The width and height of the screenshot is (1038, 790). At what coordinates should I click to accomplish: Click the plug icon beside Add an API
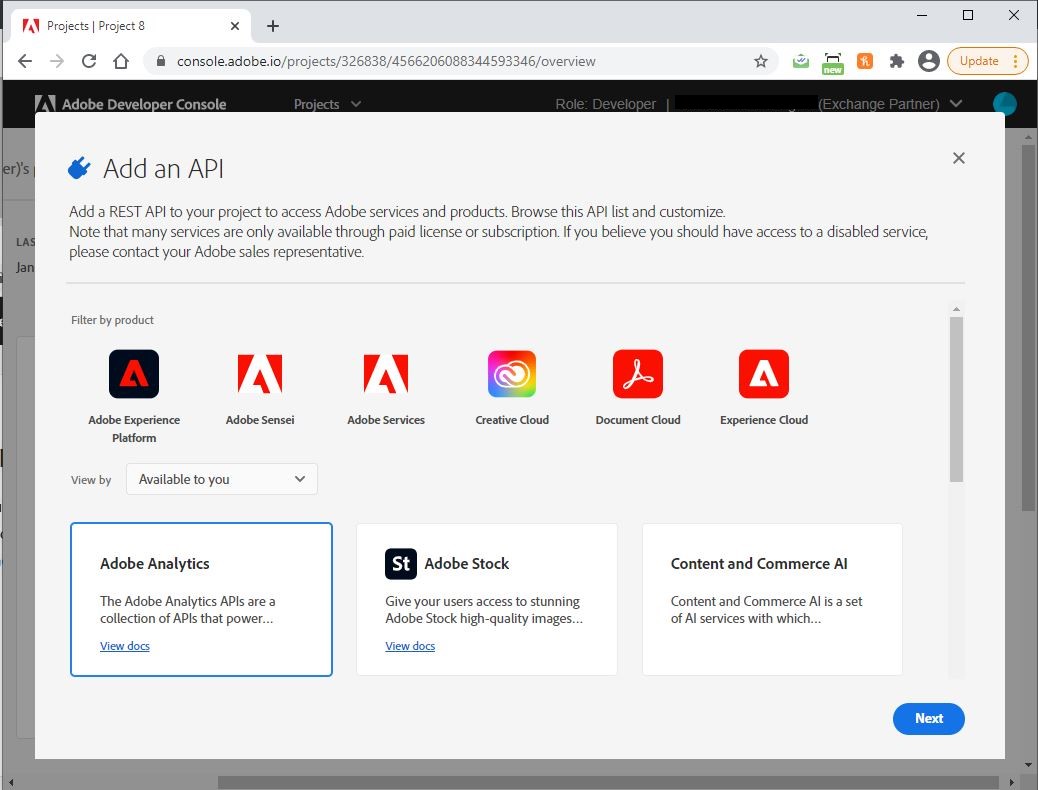(x=79, y=168)
